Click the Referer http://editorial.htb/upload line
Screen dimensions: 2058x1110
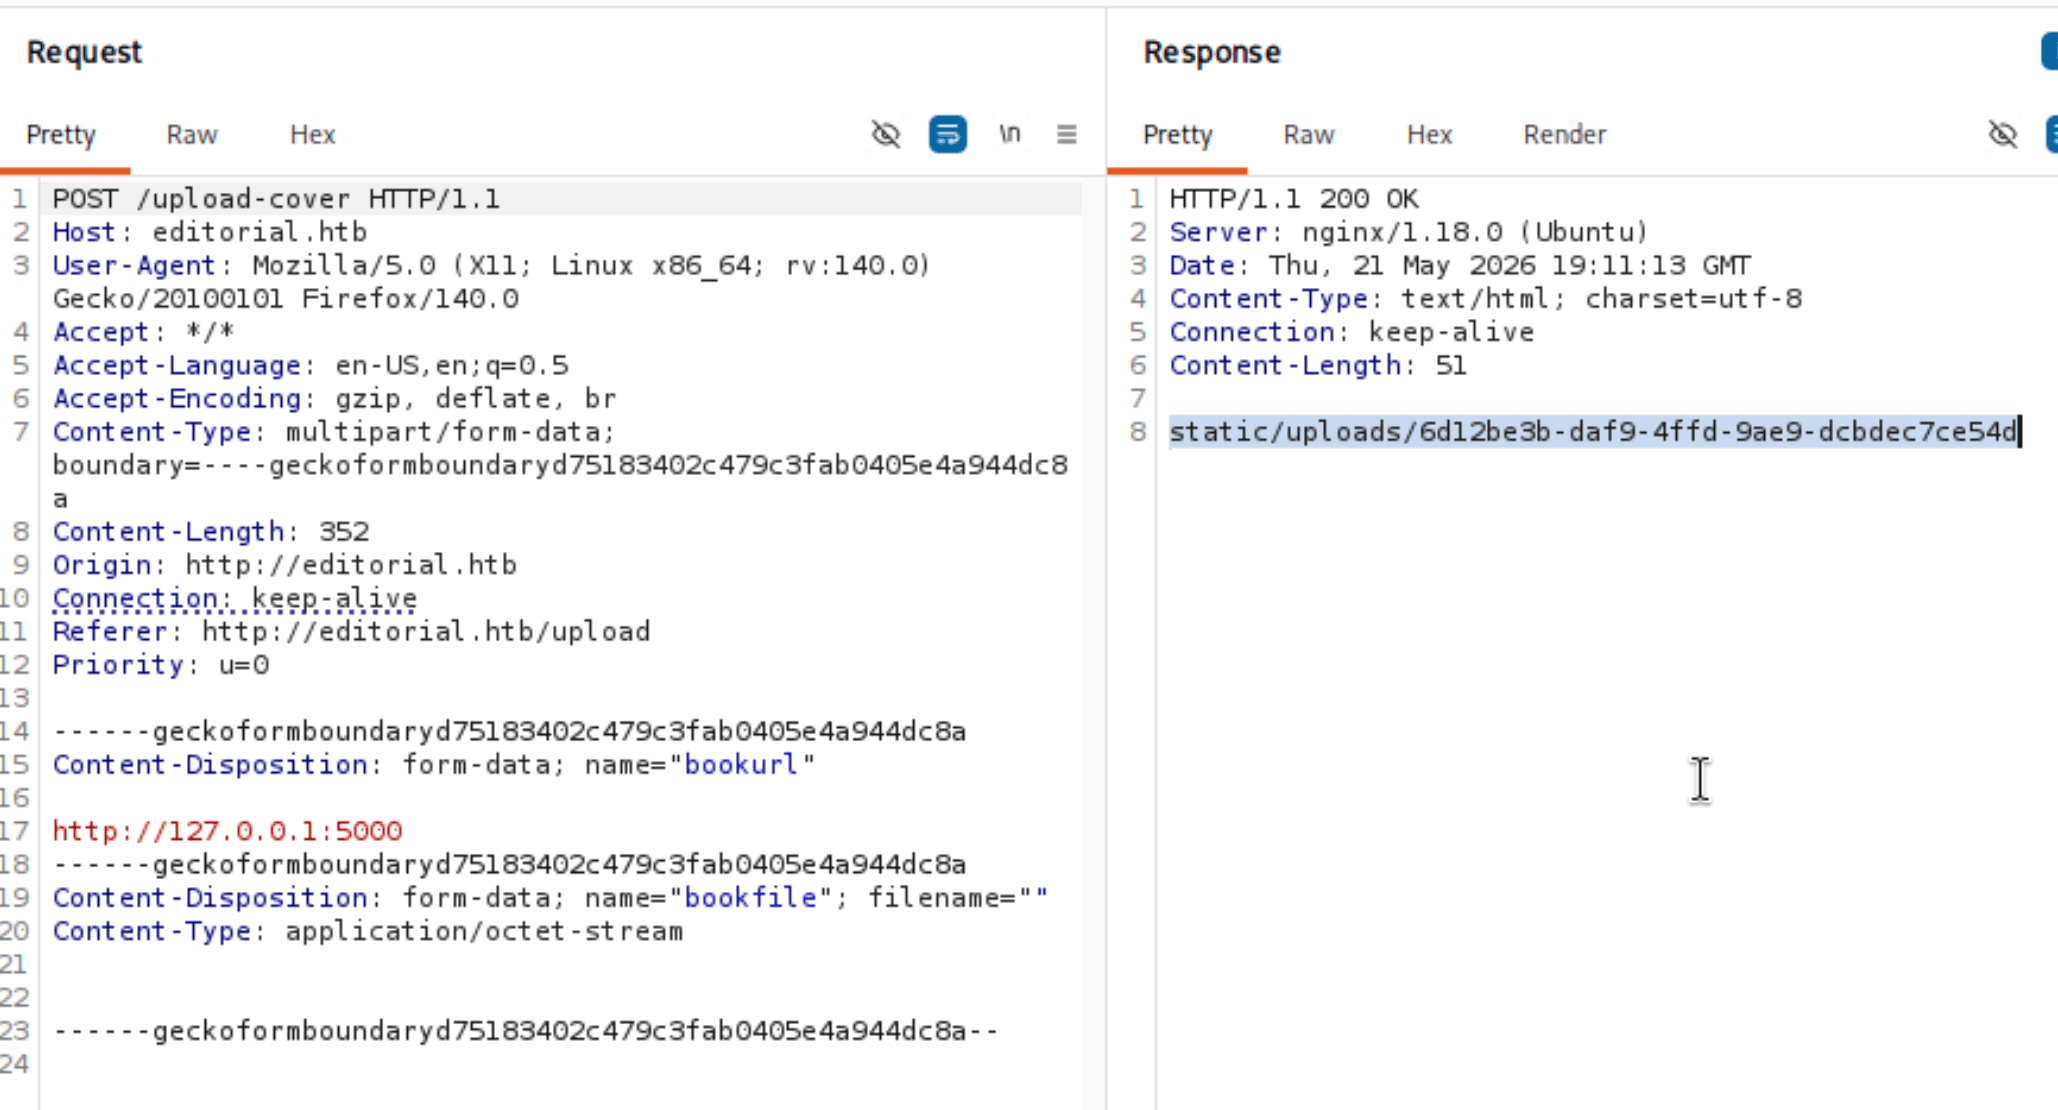[351, 631]
